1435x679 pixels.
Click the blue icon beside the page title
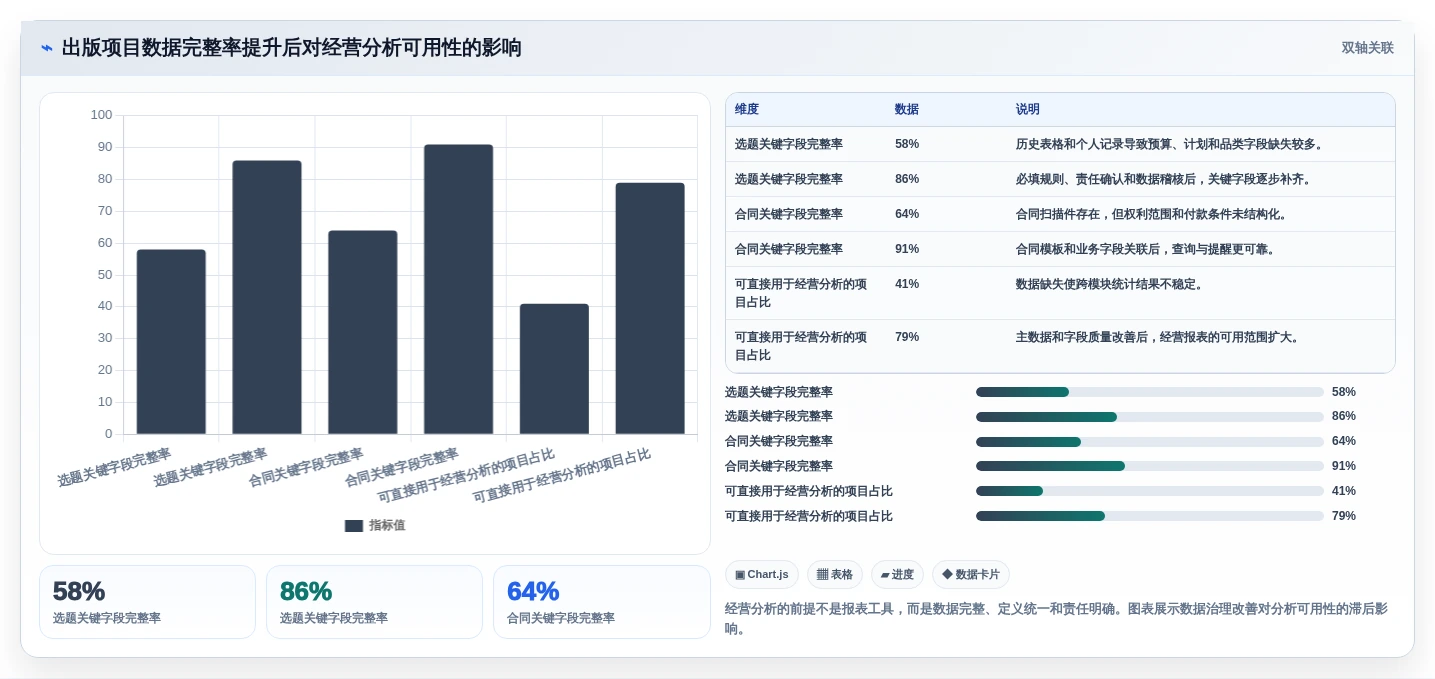(x=47, y=48)
